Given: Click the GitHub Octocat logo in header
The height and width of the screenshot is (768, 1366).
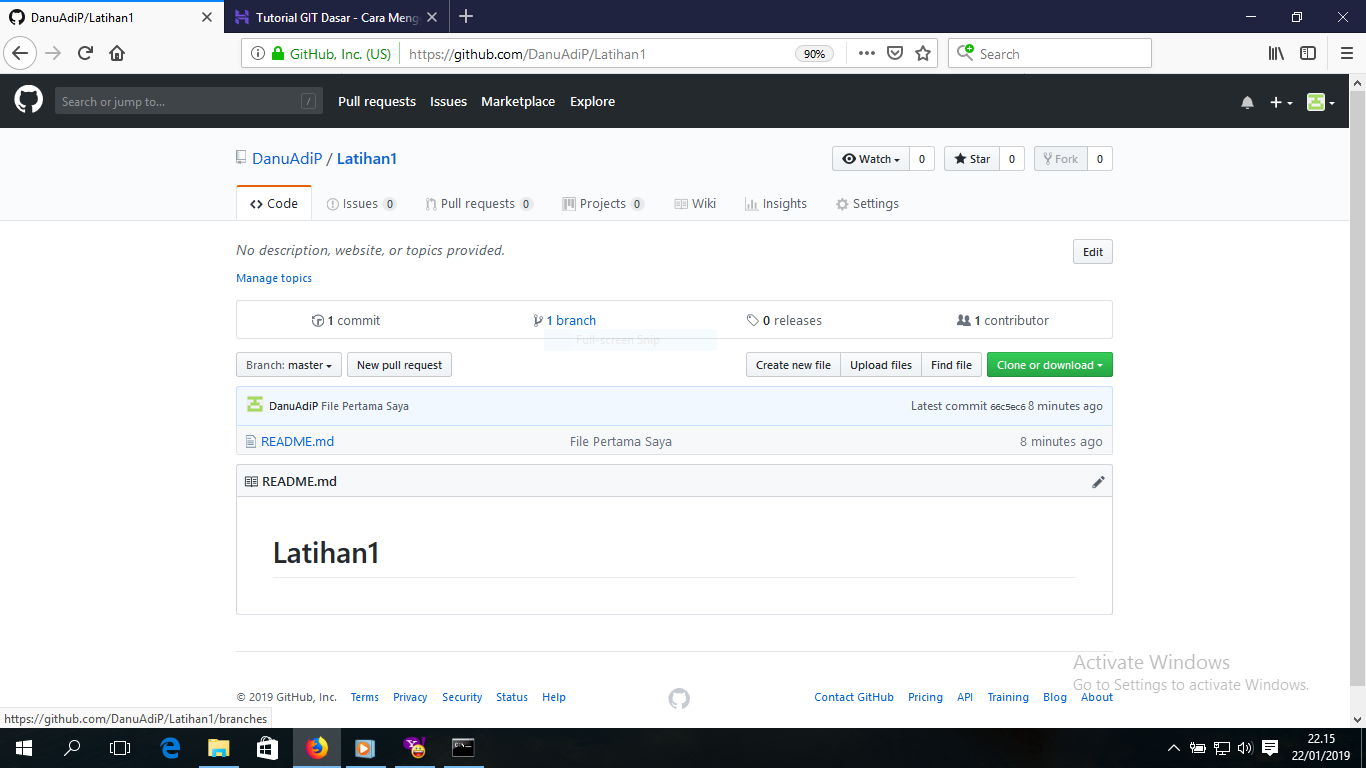Looking at the screenshot, I should [29, 100].
